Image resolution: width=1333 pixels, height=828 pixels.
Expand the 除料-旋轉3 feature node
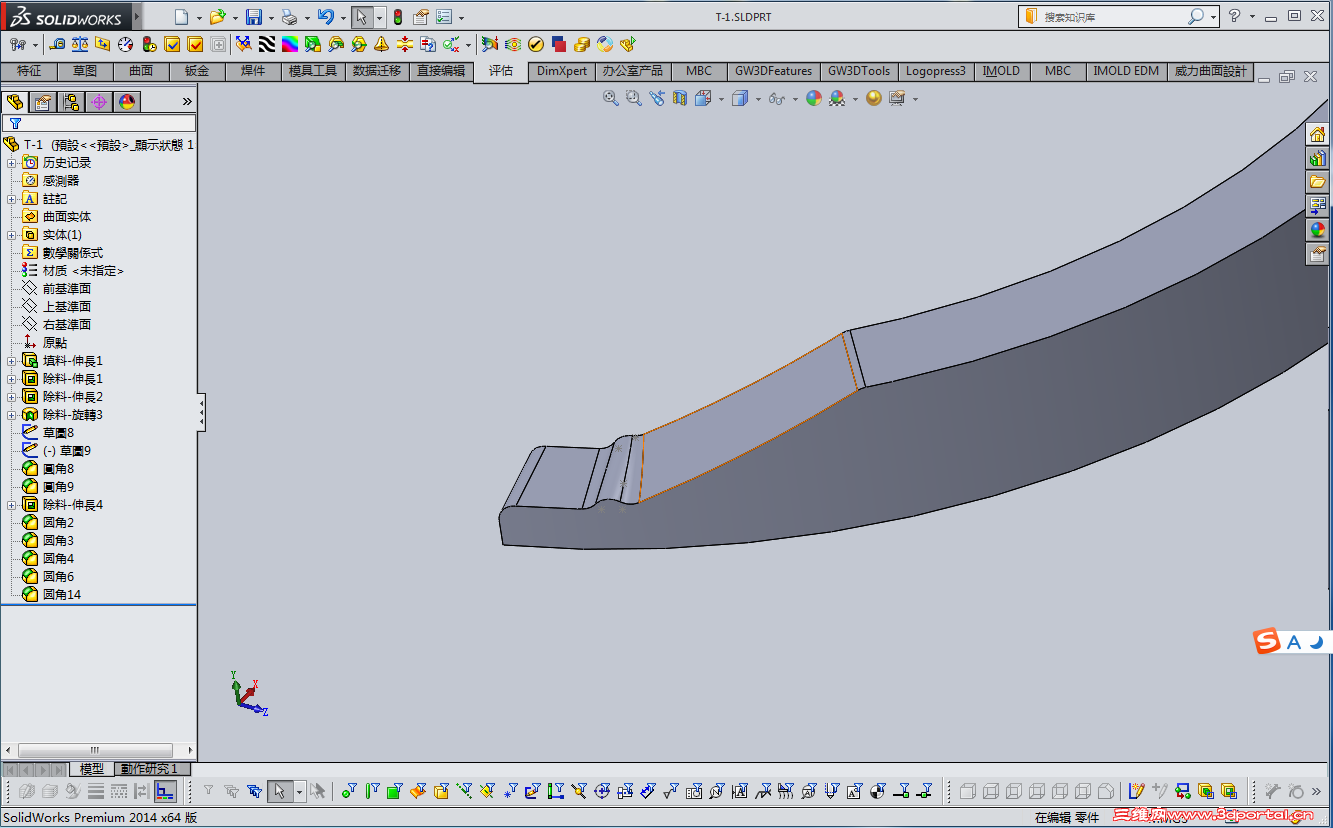pos(12,415)
